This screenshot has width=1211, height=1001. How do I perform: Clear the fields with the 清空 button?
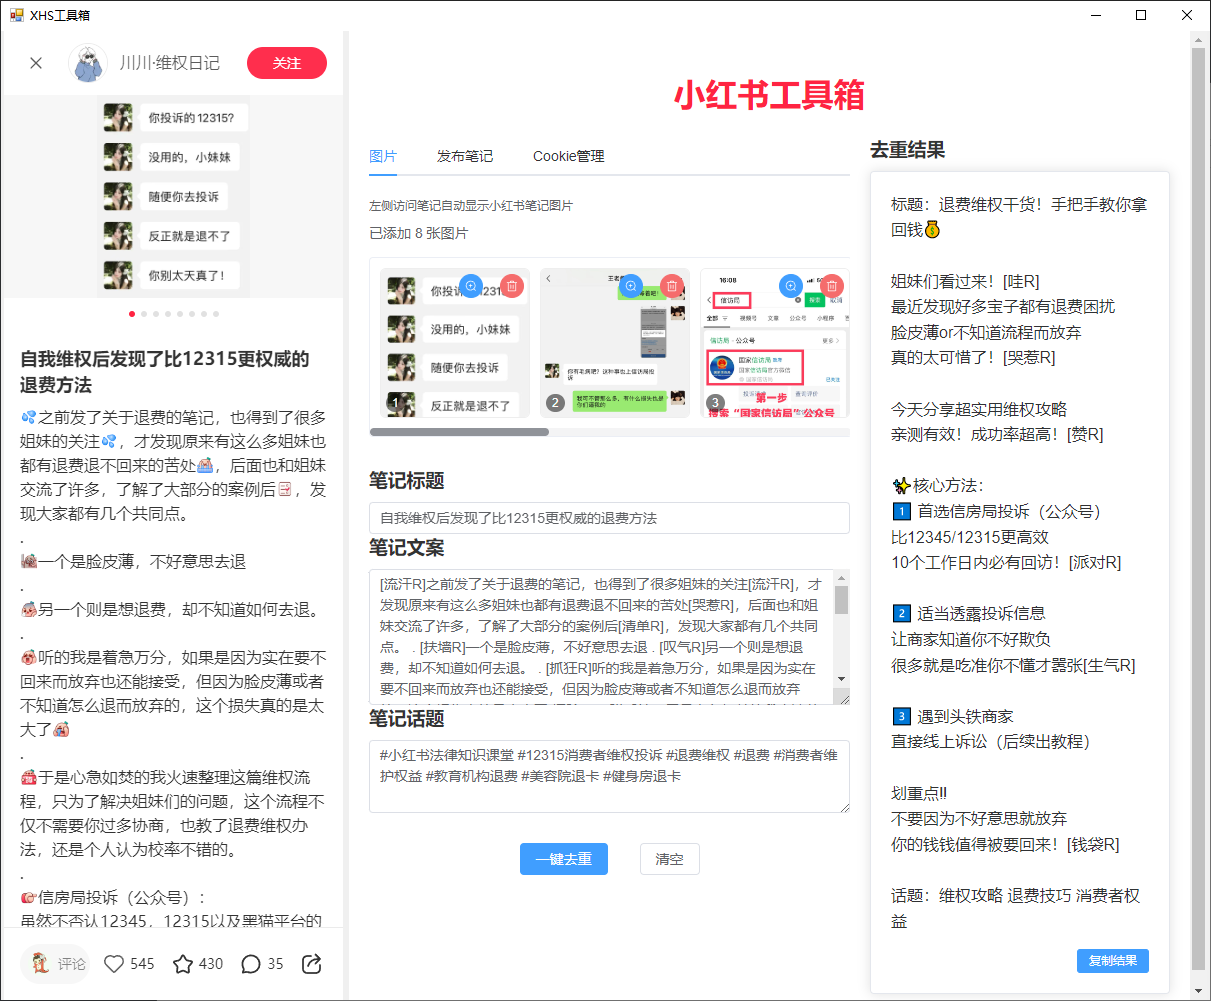[669, 859]
